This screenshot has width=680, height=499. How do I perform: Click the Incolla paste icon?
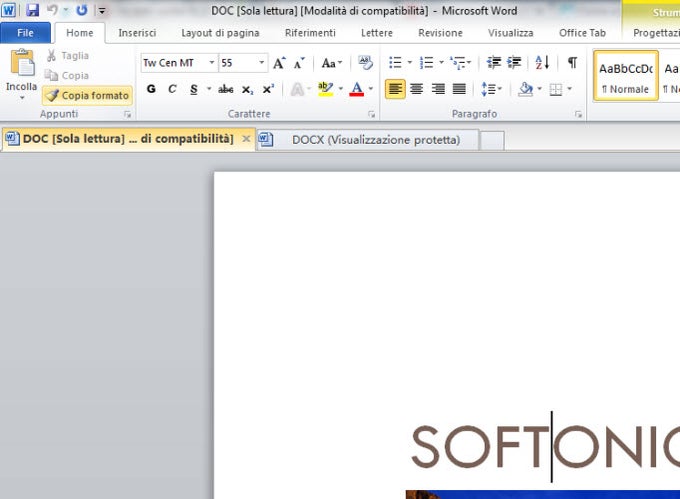(x=23, y=63)
